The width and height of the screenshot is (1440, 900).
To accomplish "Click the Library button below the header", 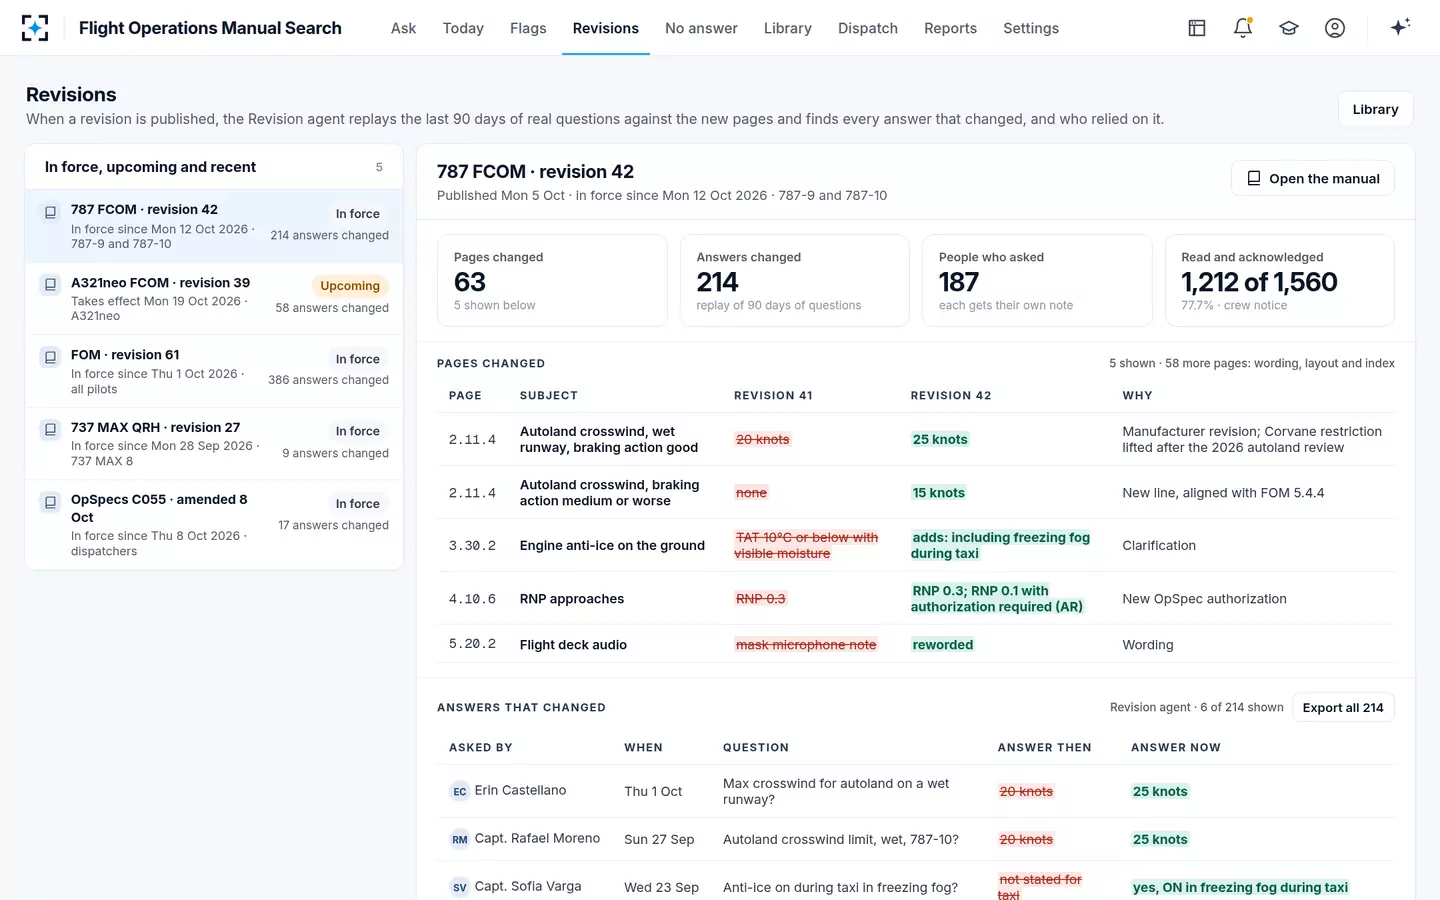I will tap(1375, 109).
